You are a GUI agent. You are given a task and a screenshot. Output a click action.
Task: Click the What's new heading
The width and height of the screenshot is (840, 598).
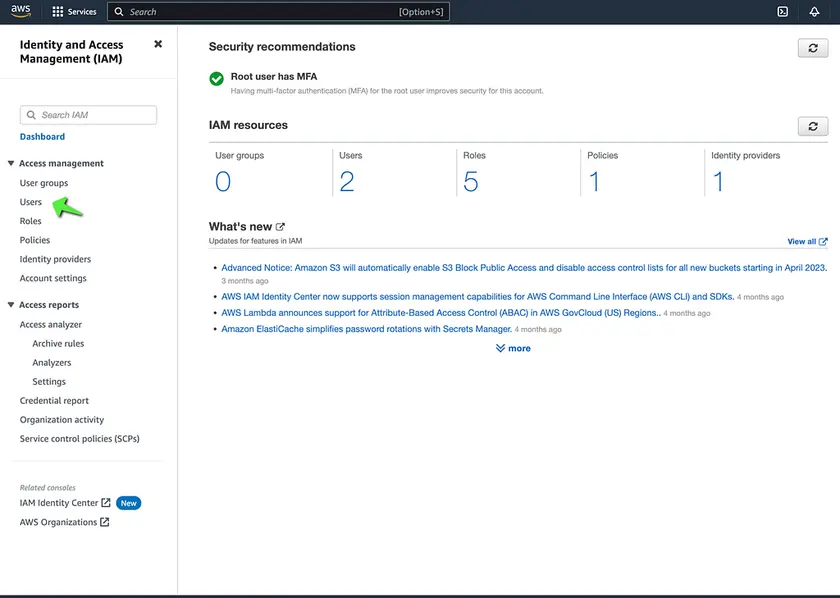coord(240,227)
